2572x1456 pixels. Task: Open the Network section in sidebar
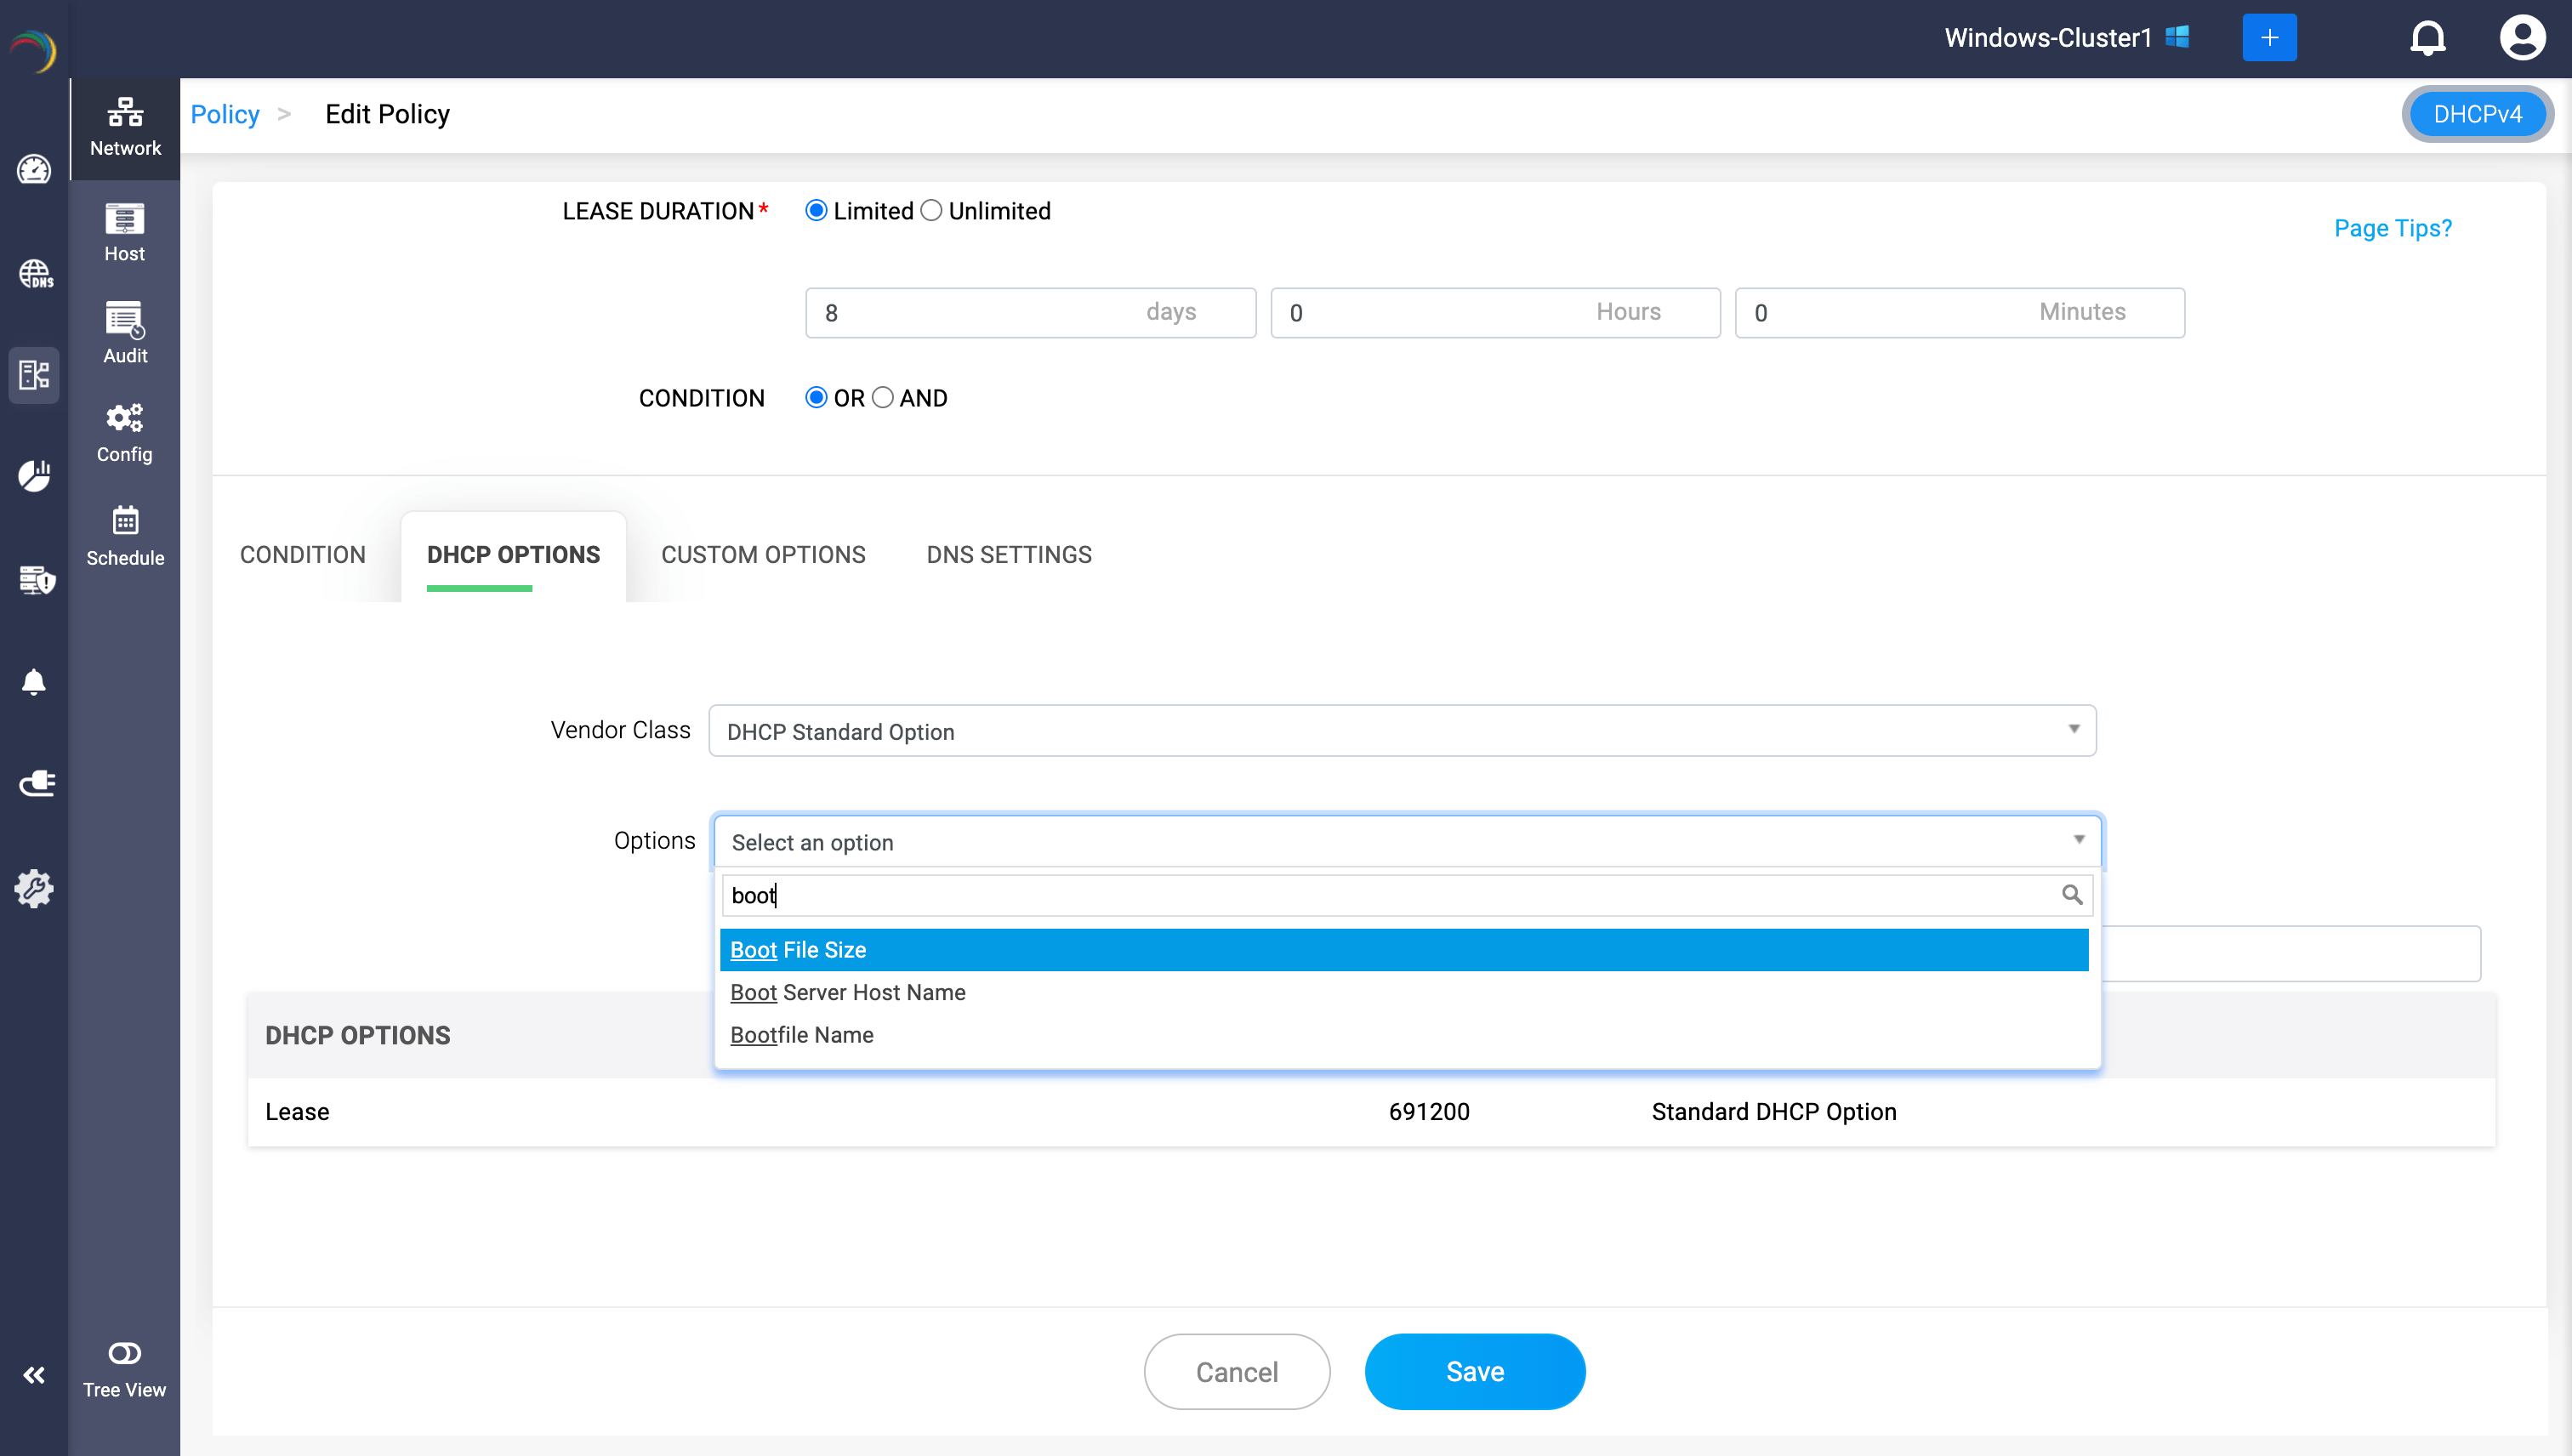tap(125, 127)
